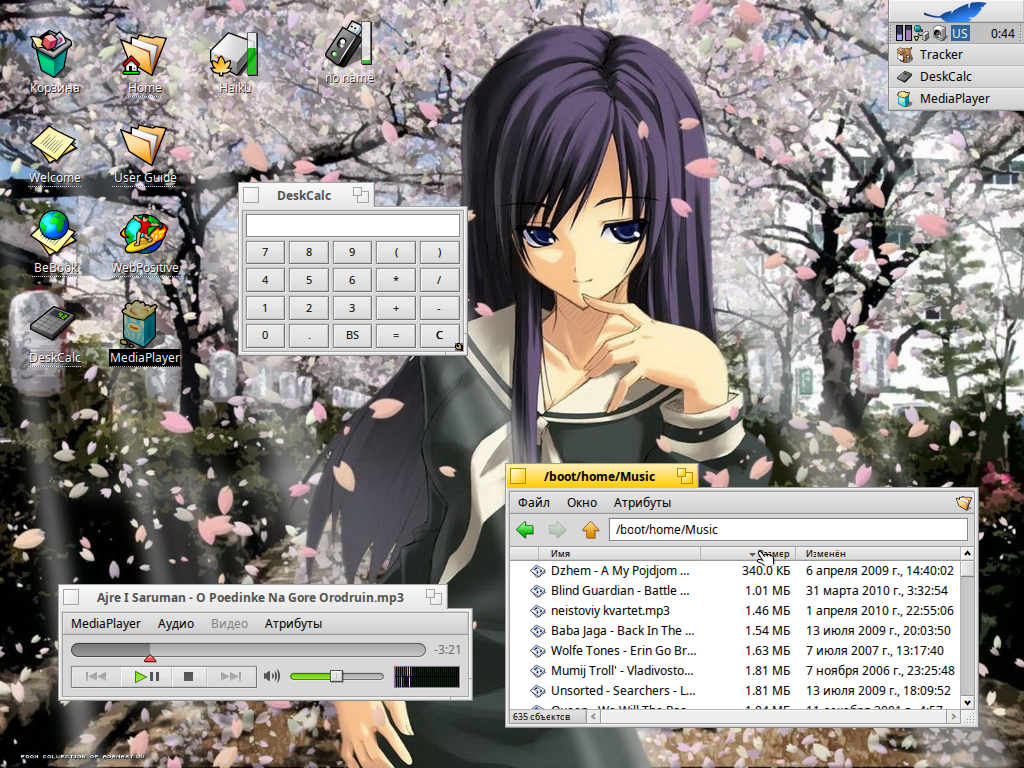Screen dimensions: 1024x768
Task: Skip to next track in MediaPlayer
Action: (x=231, y=677)
